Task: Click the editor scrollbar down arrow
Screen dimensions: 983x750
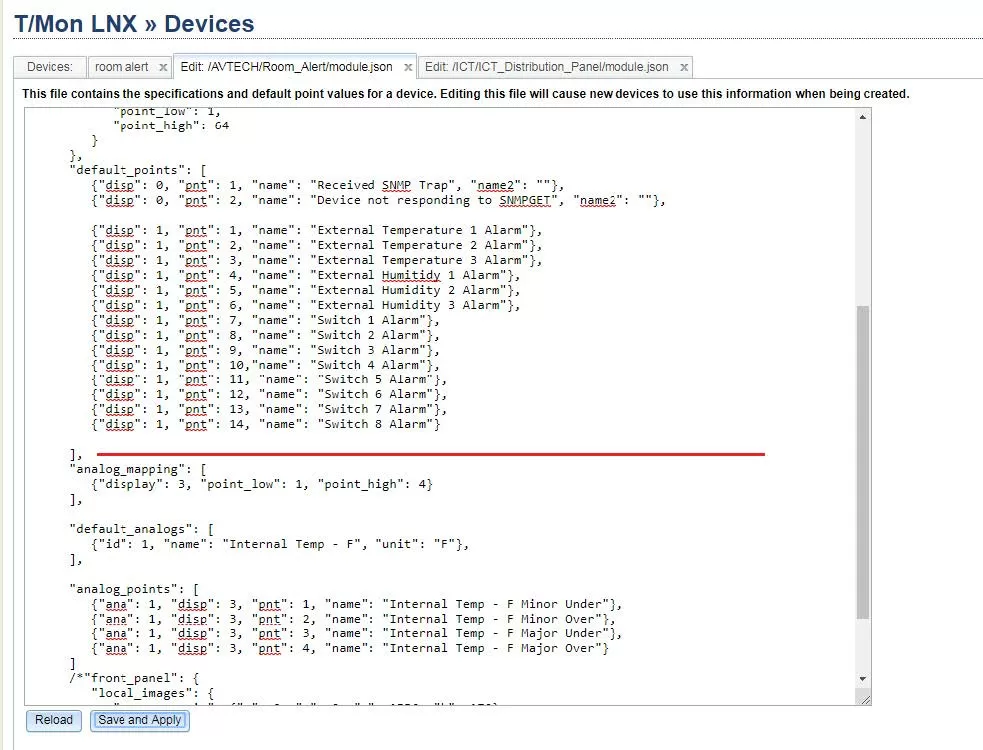Action: click(863, 682)
